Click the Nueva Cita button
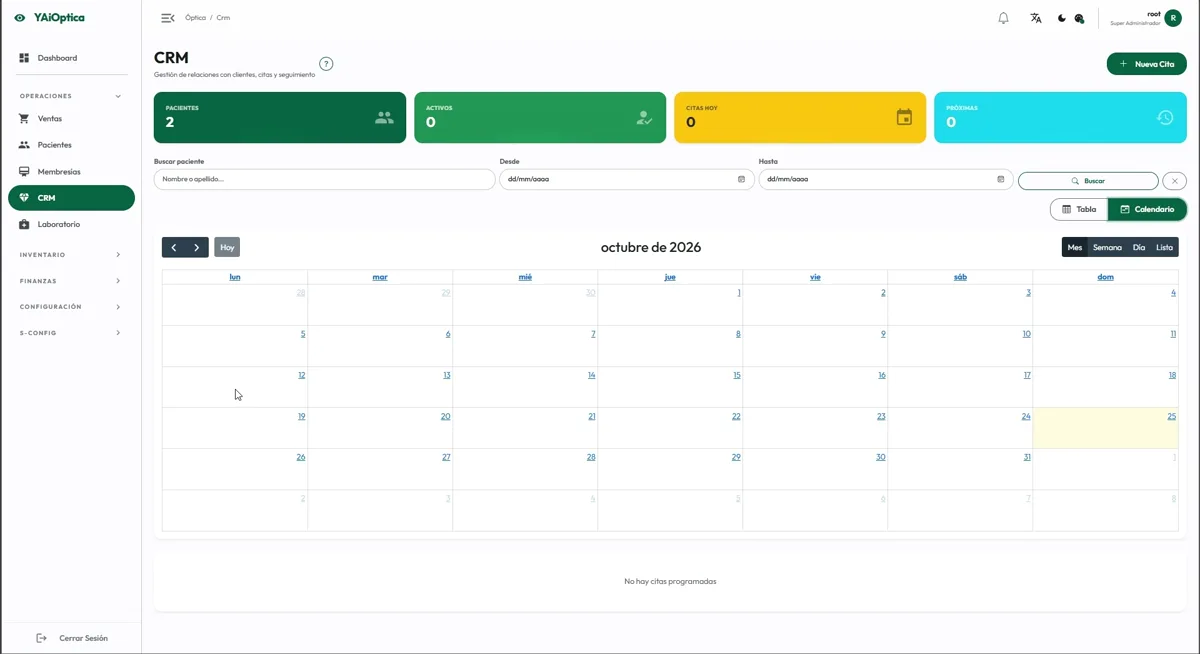This screenshot has height=654, width=1200. click(1146, 64)
